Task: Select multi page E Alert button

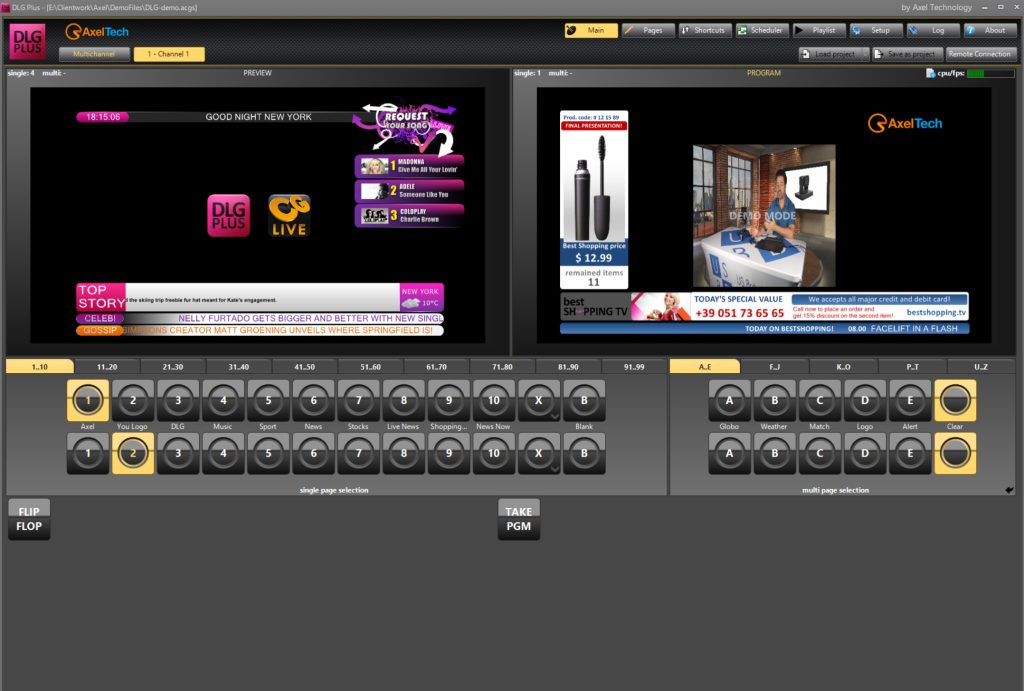Action: pos(910,400)
